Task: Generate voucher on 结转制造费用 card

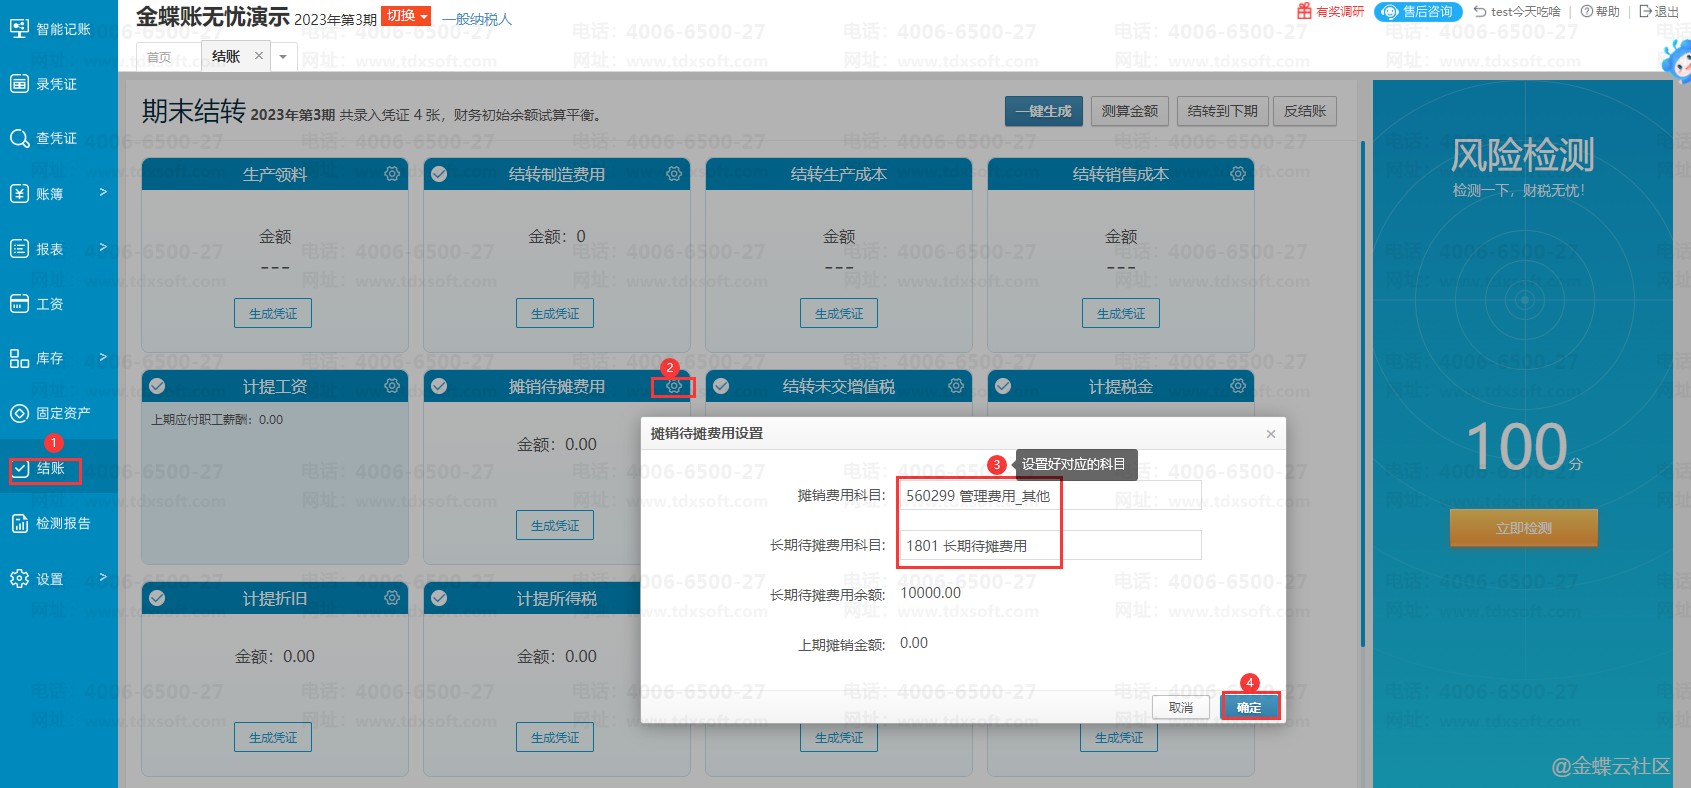Action: [x=555, y=313]
